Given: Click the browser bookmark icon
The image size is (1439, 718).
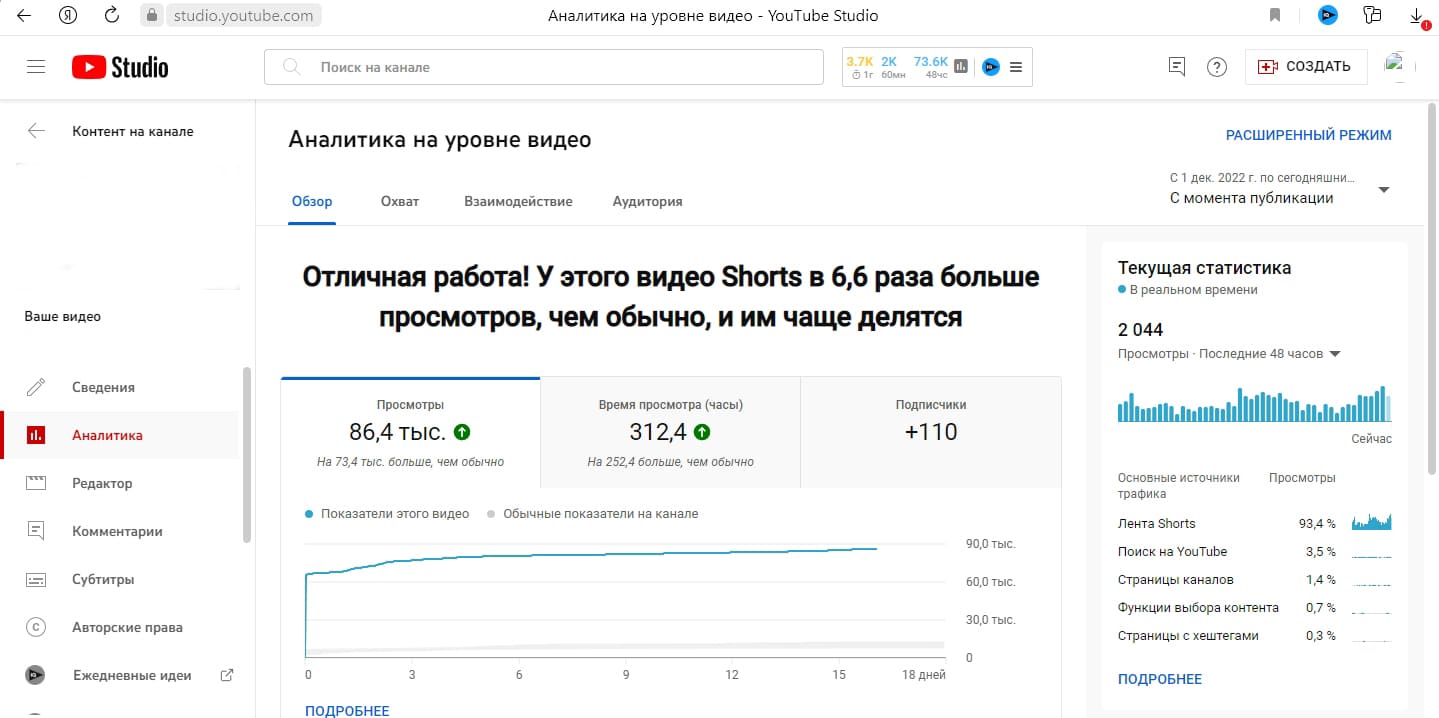Looking at the screenshot, I should tap(1275, 15).
